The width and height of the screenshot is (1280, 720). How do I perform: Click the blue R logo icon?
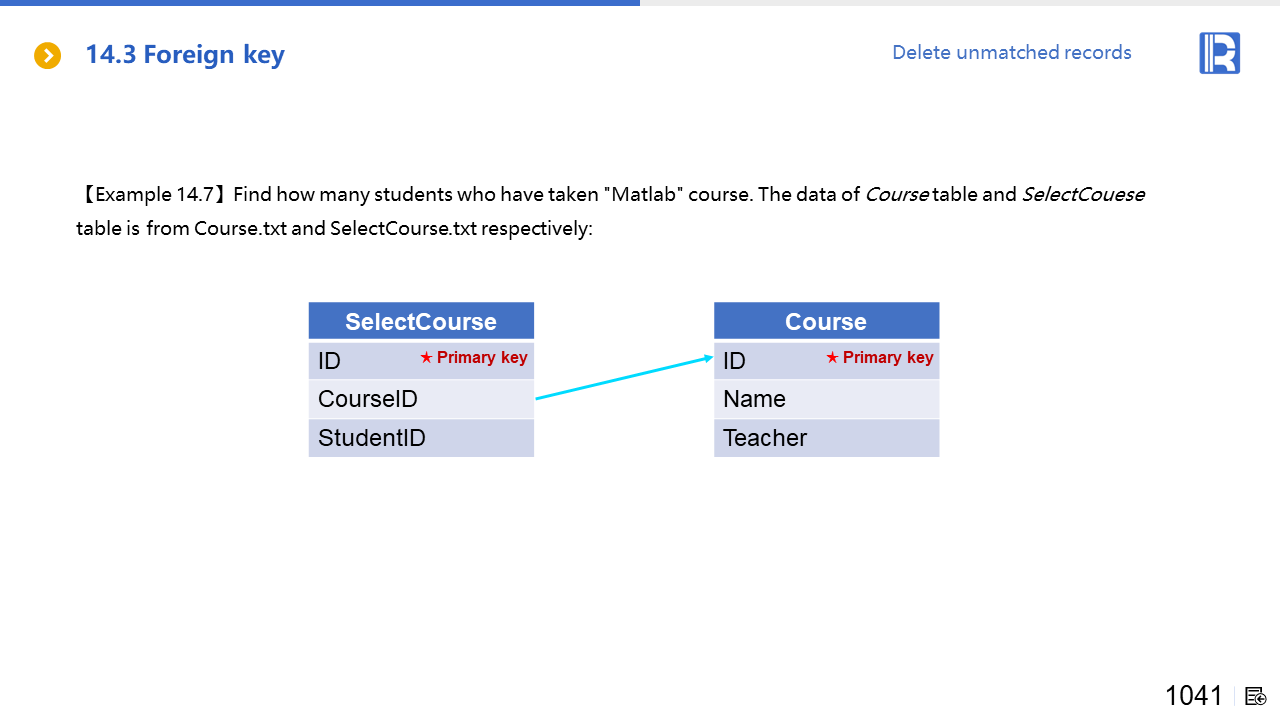(1219, 53)
